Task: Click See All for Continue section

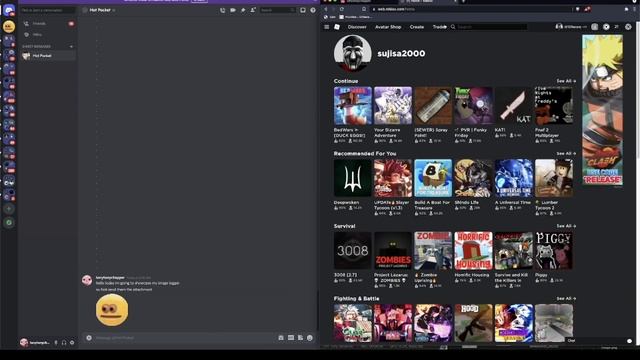Action: coord(566,81)
